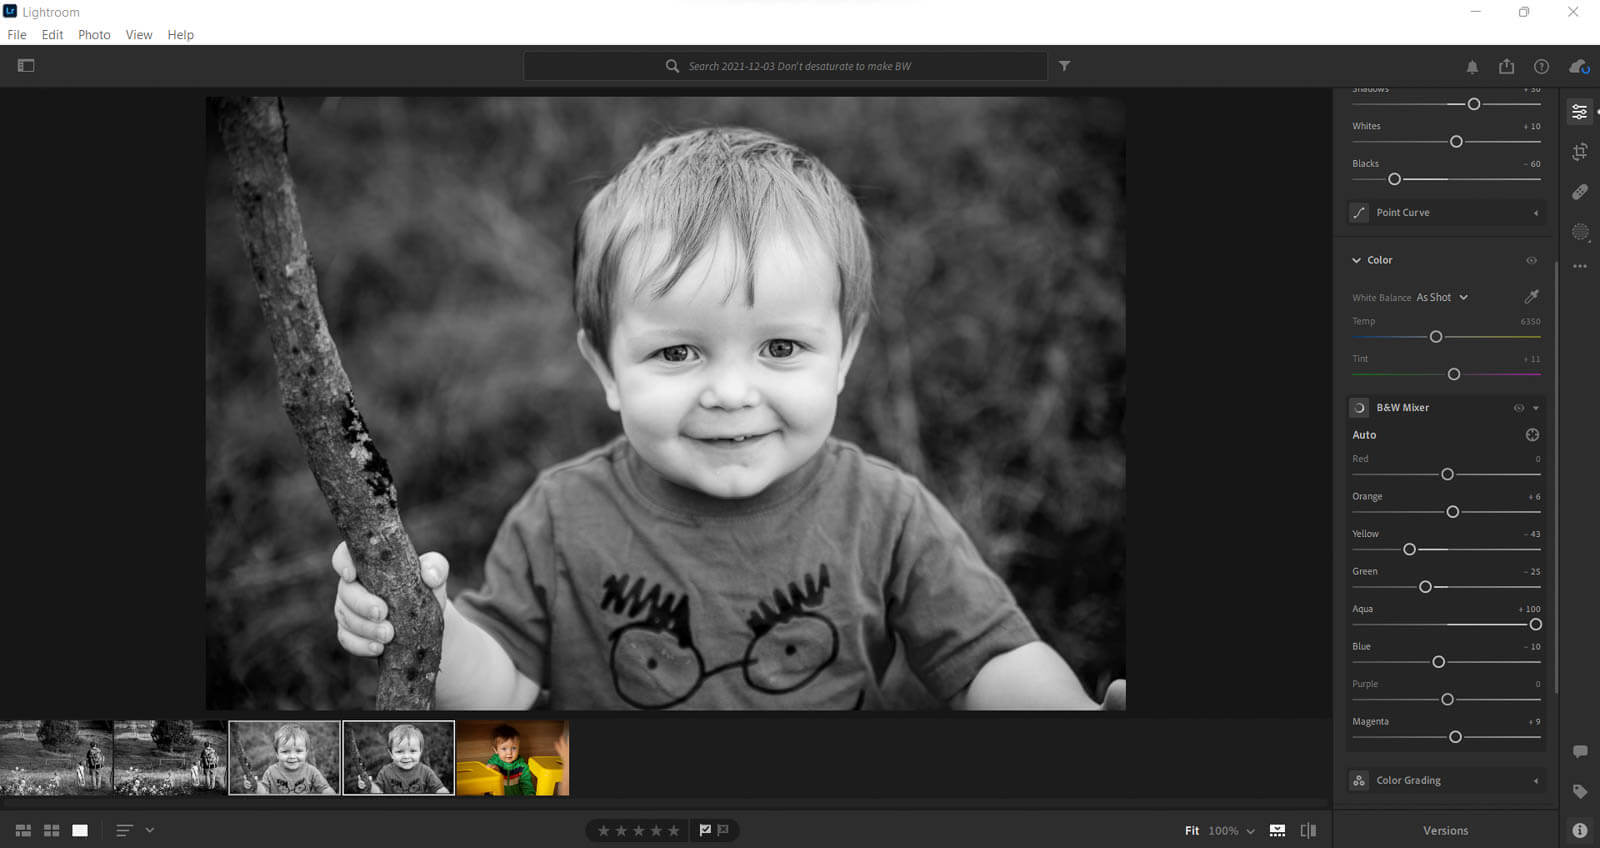
Task: Open the View menu
Action: coord(139,35)
